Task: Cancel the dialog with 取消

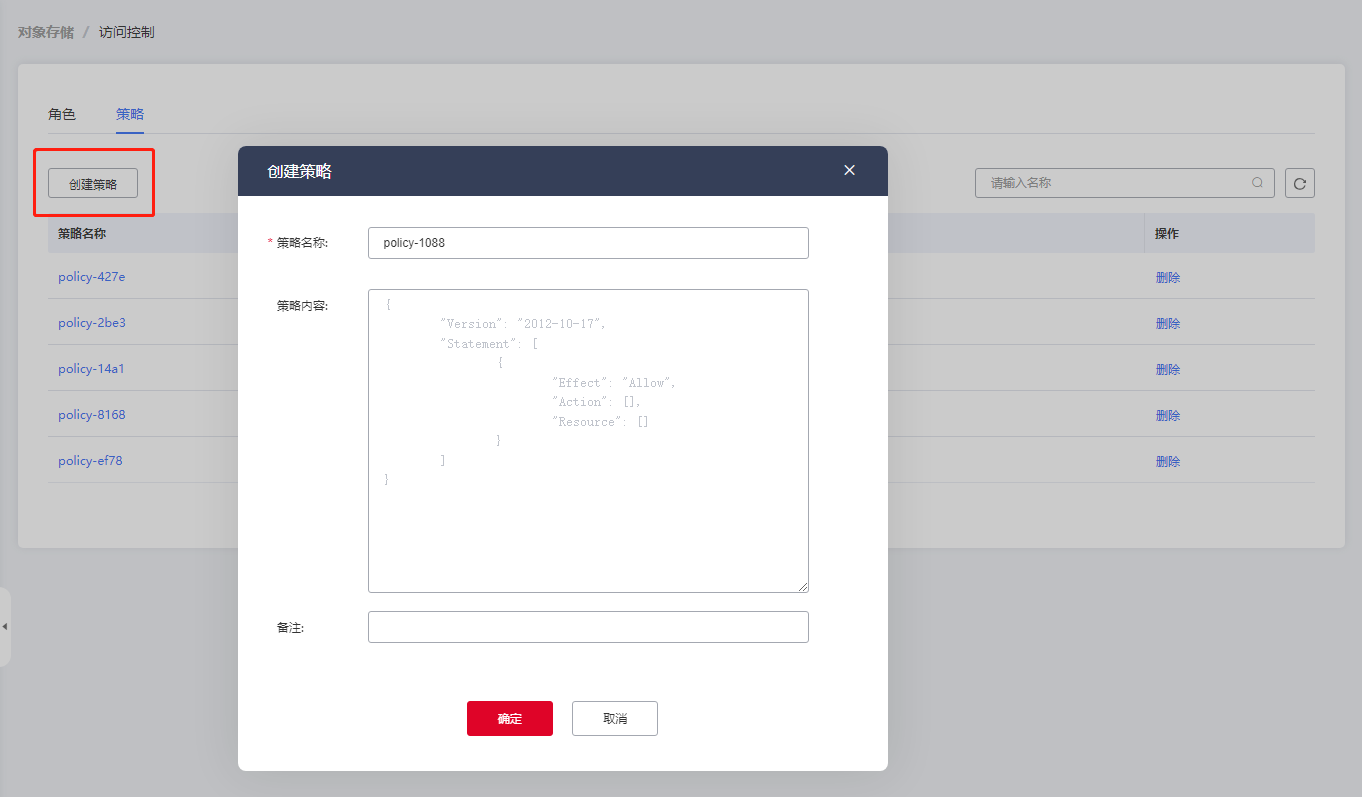Action: 615,718
